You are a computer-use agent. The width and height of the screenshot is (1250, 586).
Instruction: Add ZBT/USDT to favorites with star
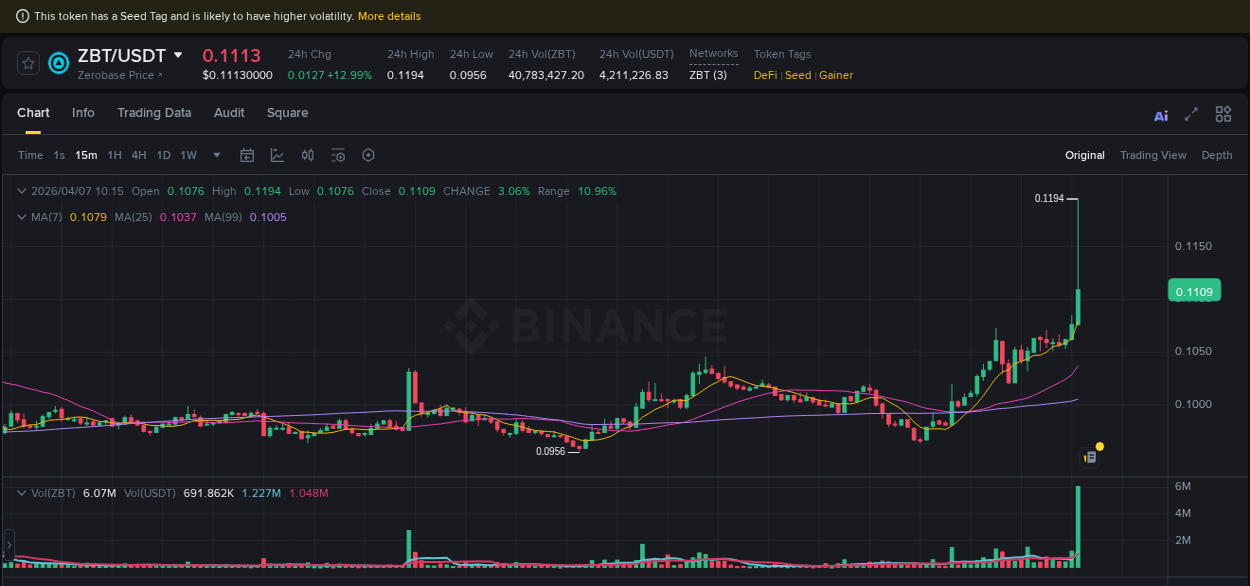[x=27, y=62]
